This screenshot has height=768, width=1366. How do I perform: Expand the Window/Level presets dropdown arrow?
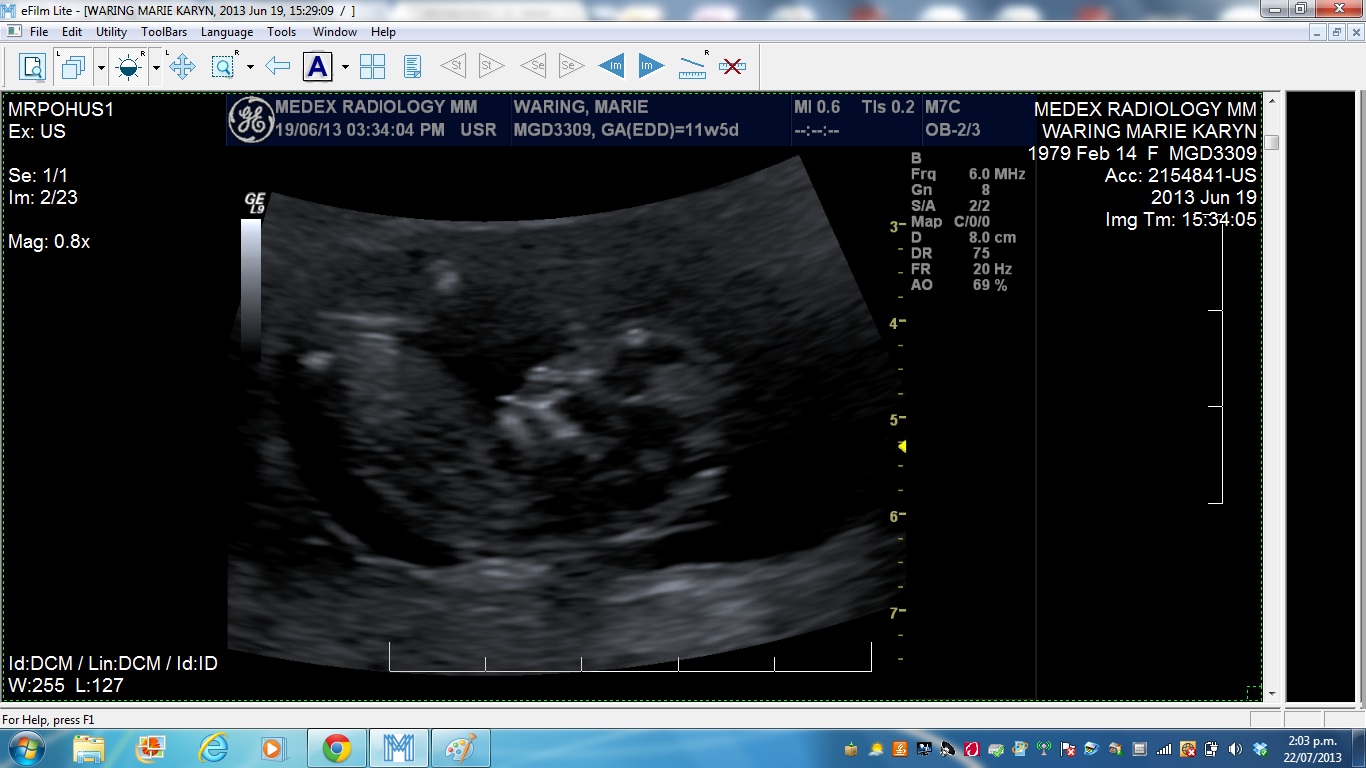click(x=156, y=67)
